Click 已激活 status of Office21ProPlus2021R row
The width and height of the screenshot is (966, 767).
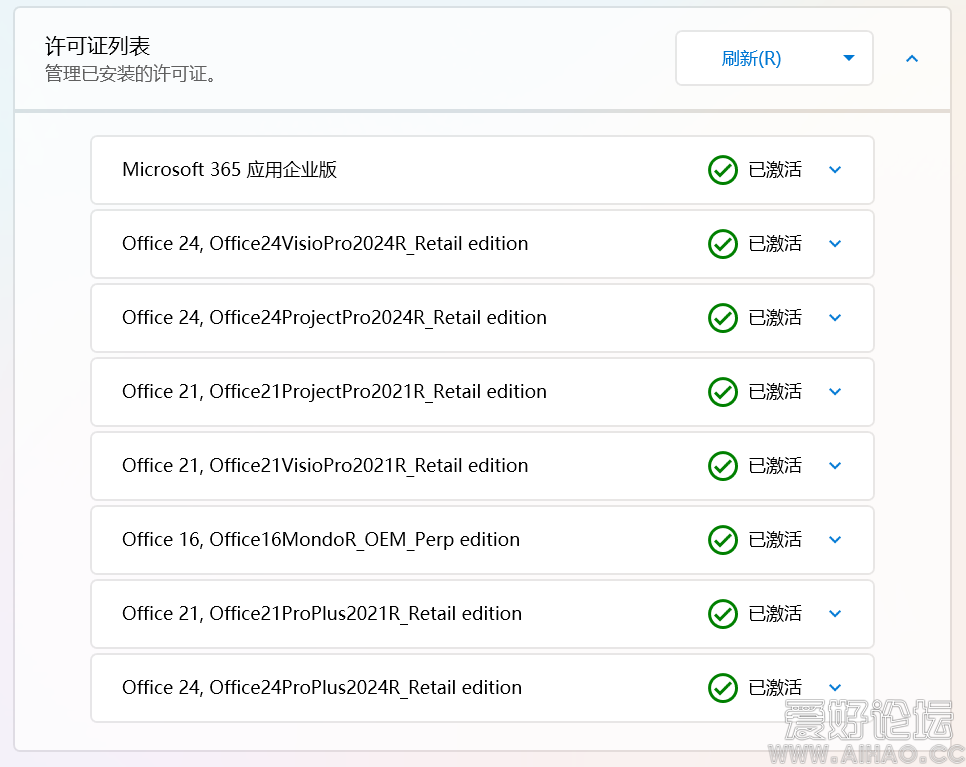[x=775, y=613]
